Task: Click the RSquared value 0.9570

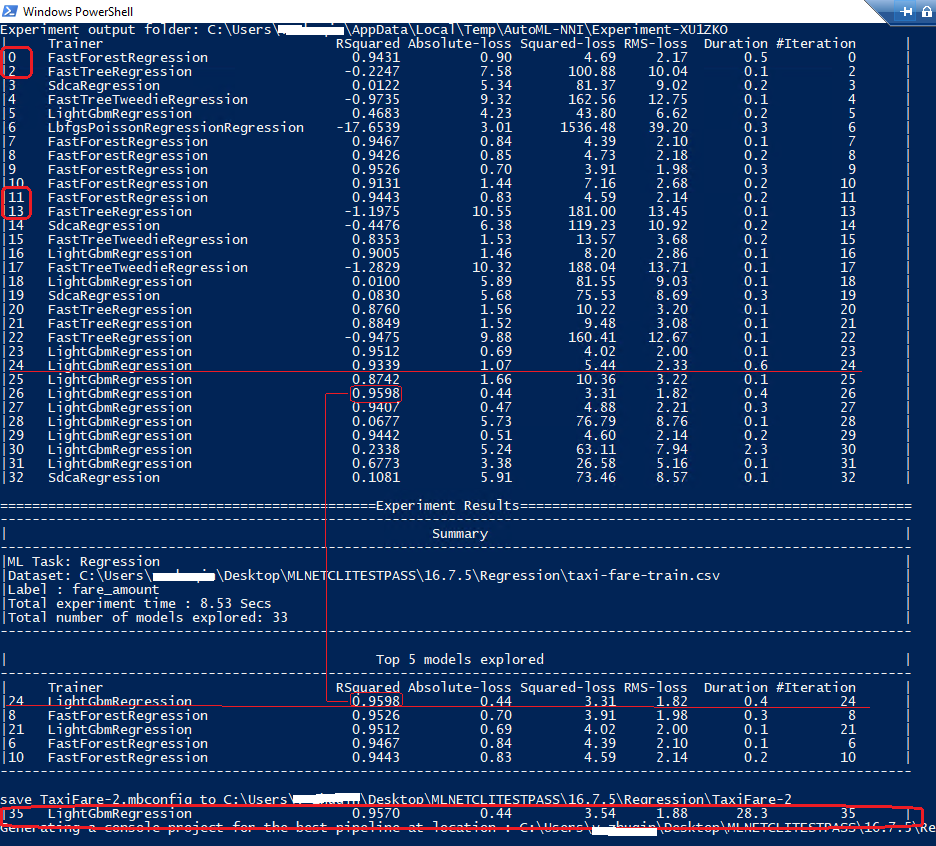Action: [x=375, y=814]
